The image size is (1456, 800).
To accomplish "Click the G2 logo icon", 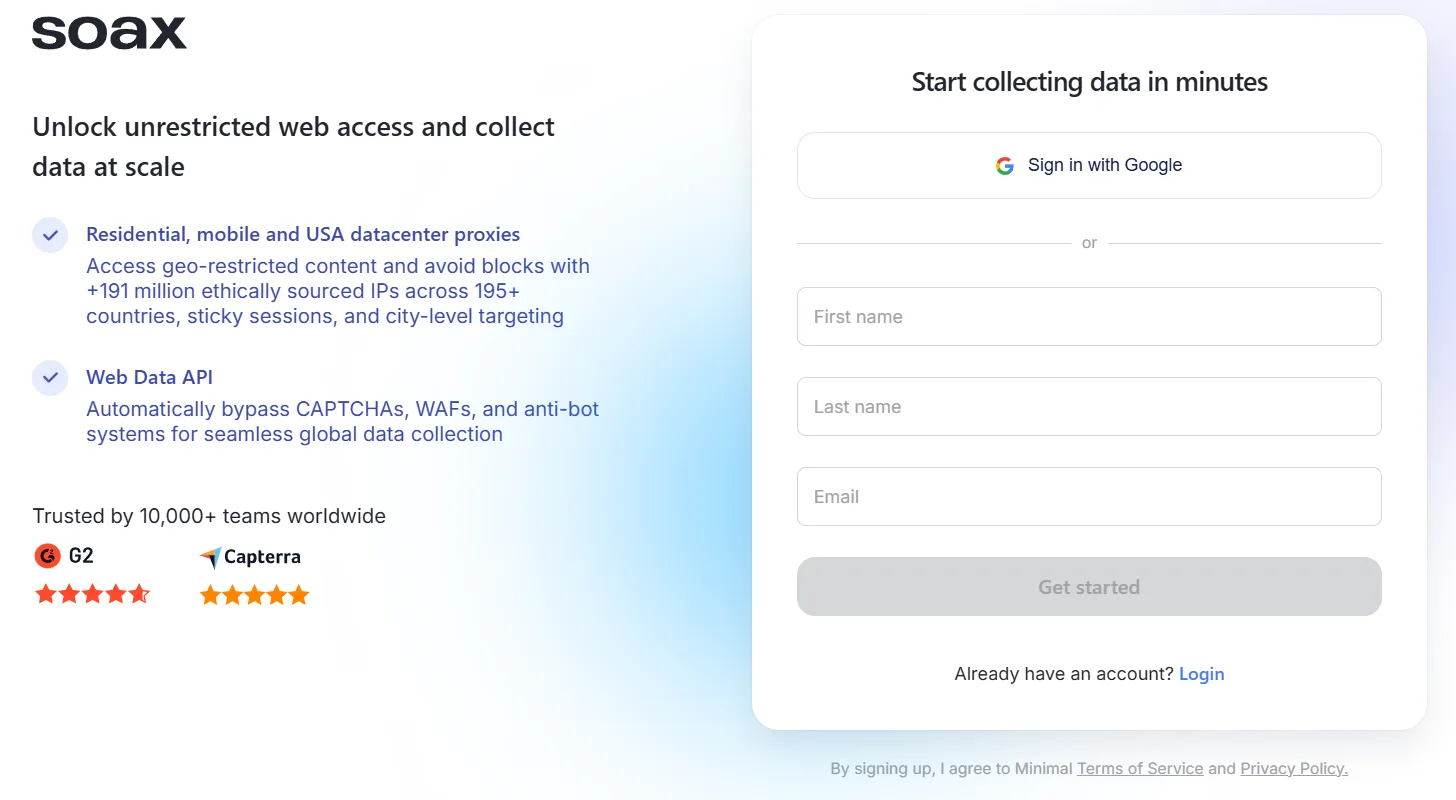I will (x=47, y=556).
